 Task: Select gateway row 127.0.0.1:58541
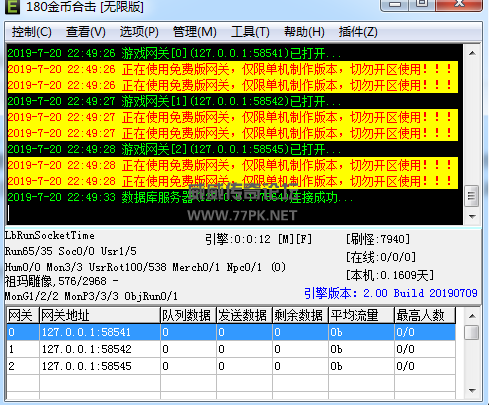(x=231, y=332)
